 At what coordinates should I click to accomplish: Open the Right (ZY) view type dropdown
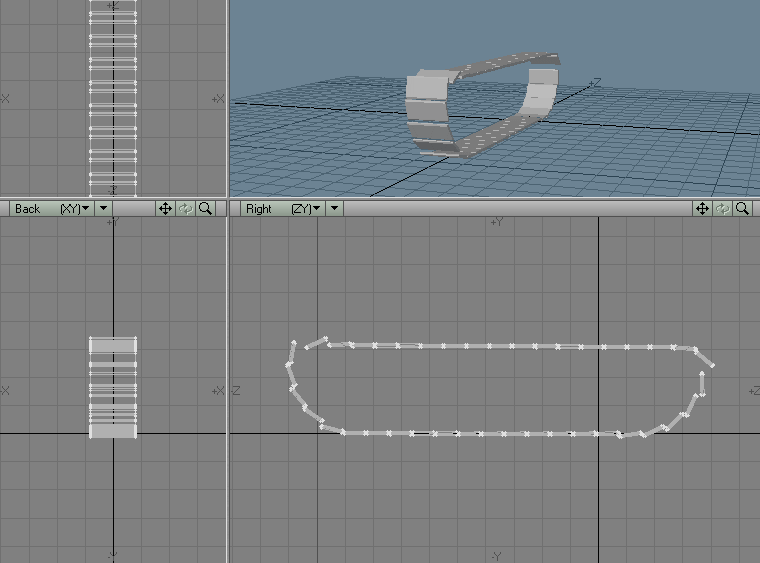pos(283,209)
